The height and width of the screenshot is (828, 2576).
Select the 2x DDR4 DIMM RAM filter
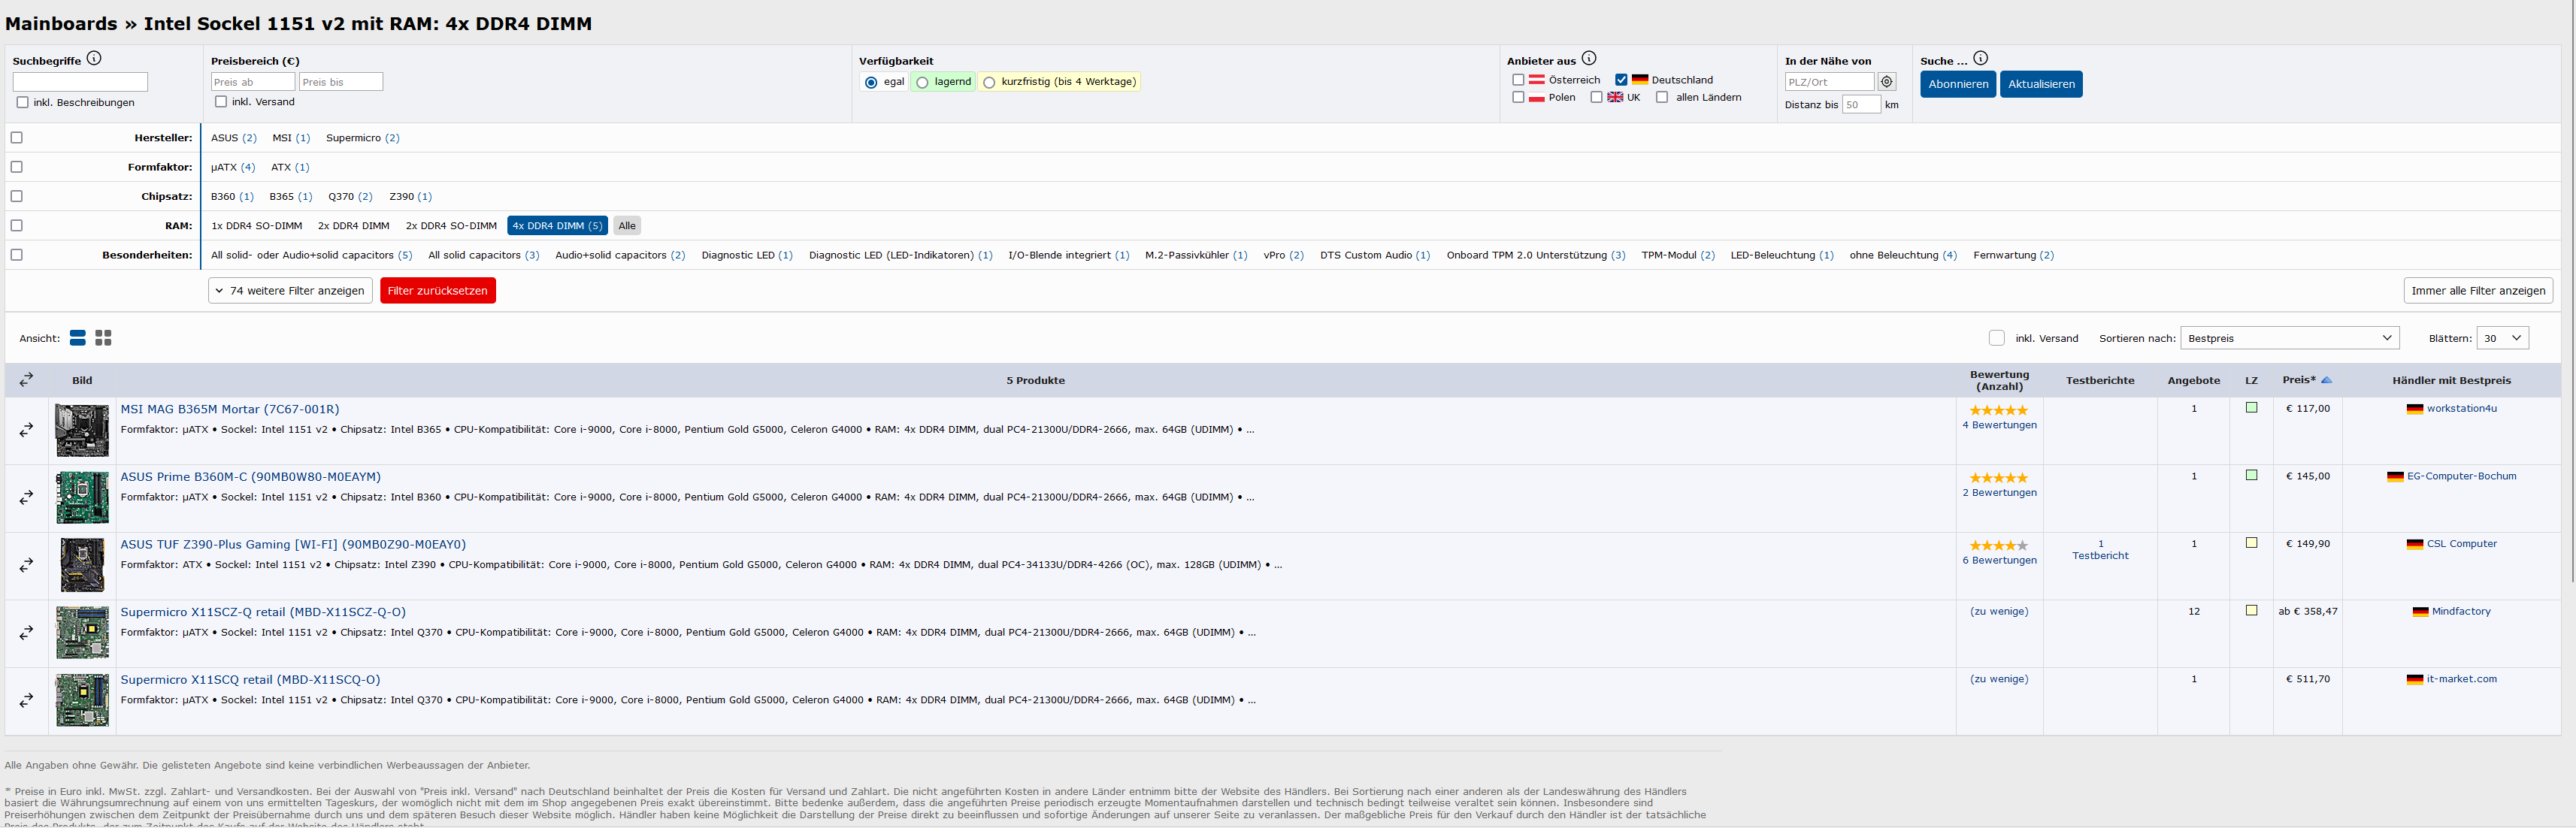tap(353, 226)
